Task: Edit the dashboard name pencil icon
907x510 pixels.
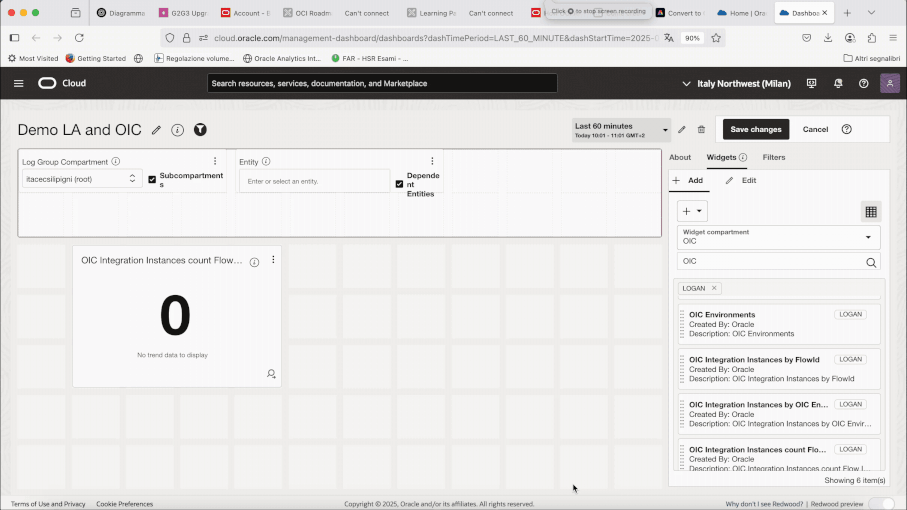Action: 156,130
